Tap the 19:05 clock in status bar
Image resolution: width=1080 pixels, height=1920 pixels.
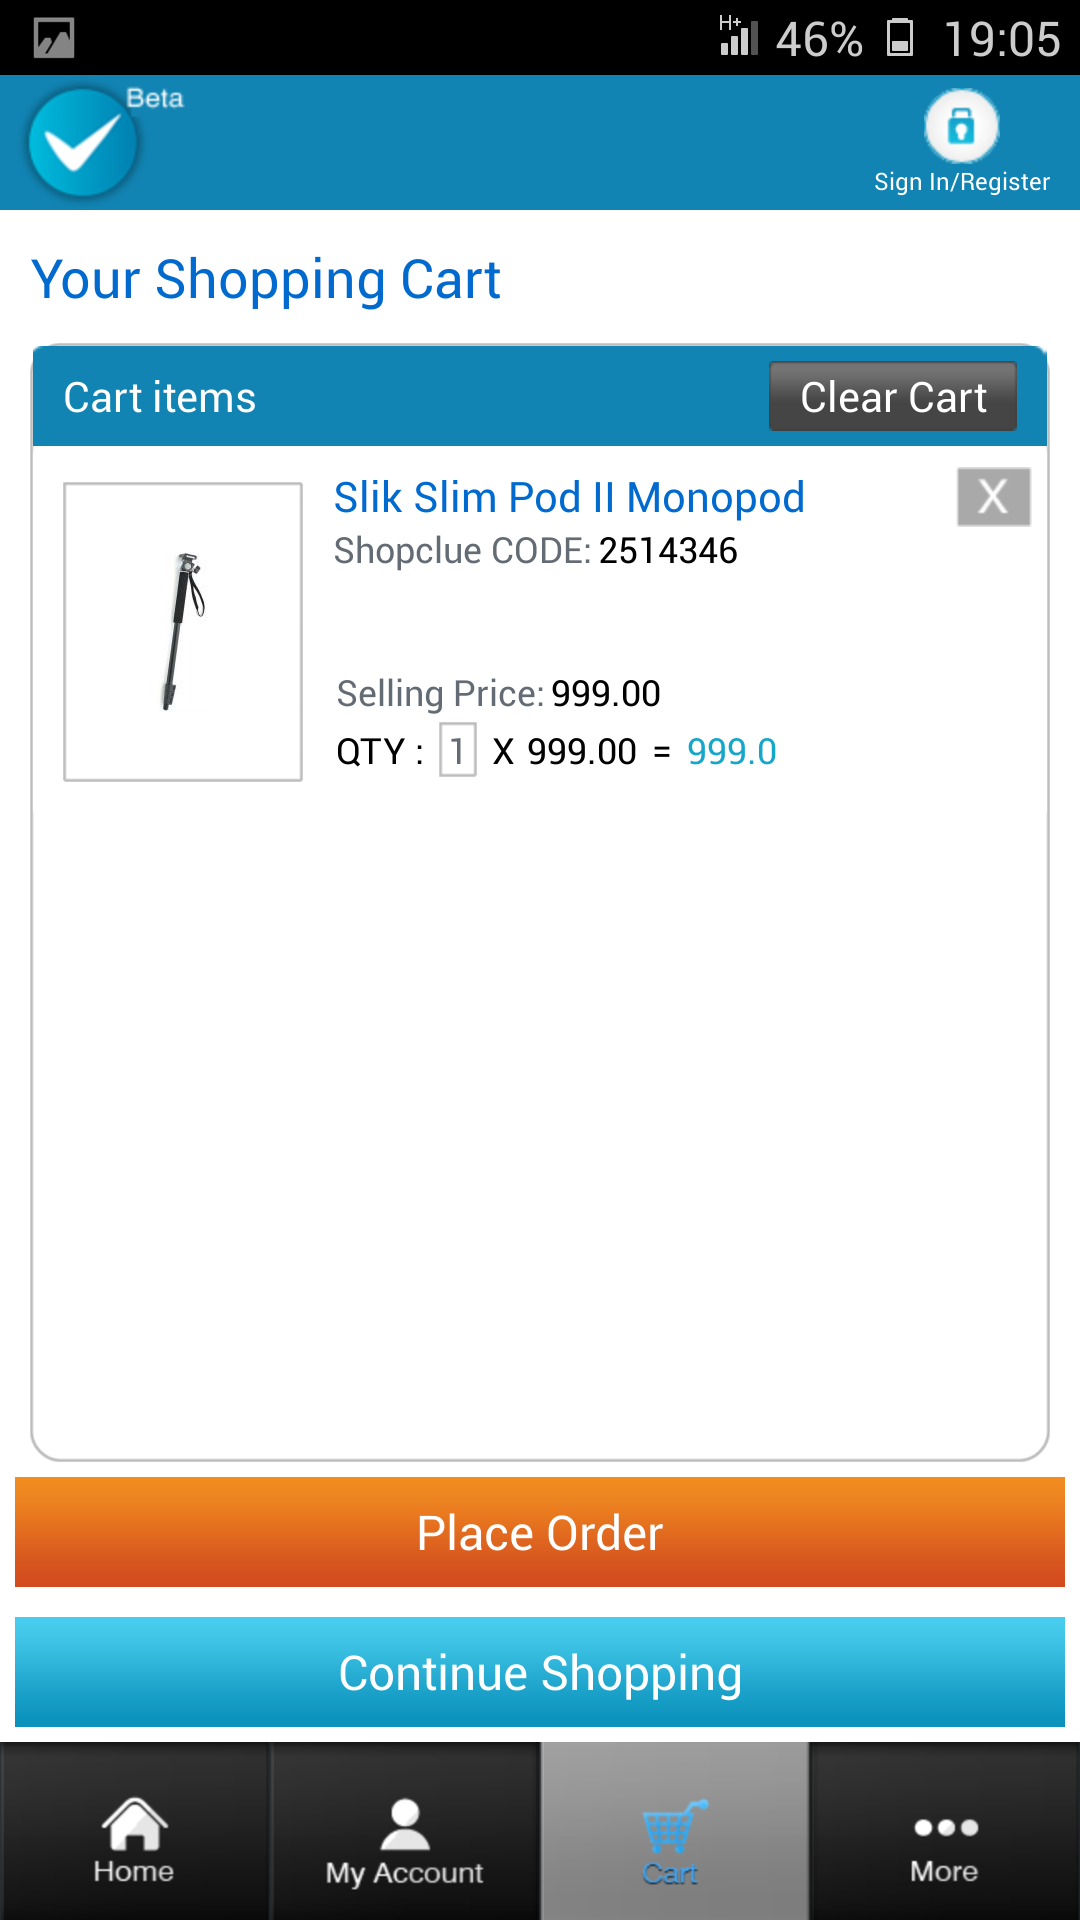(x=1001, y=39)
